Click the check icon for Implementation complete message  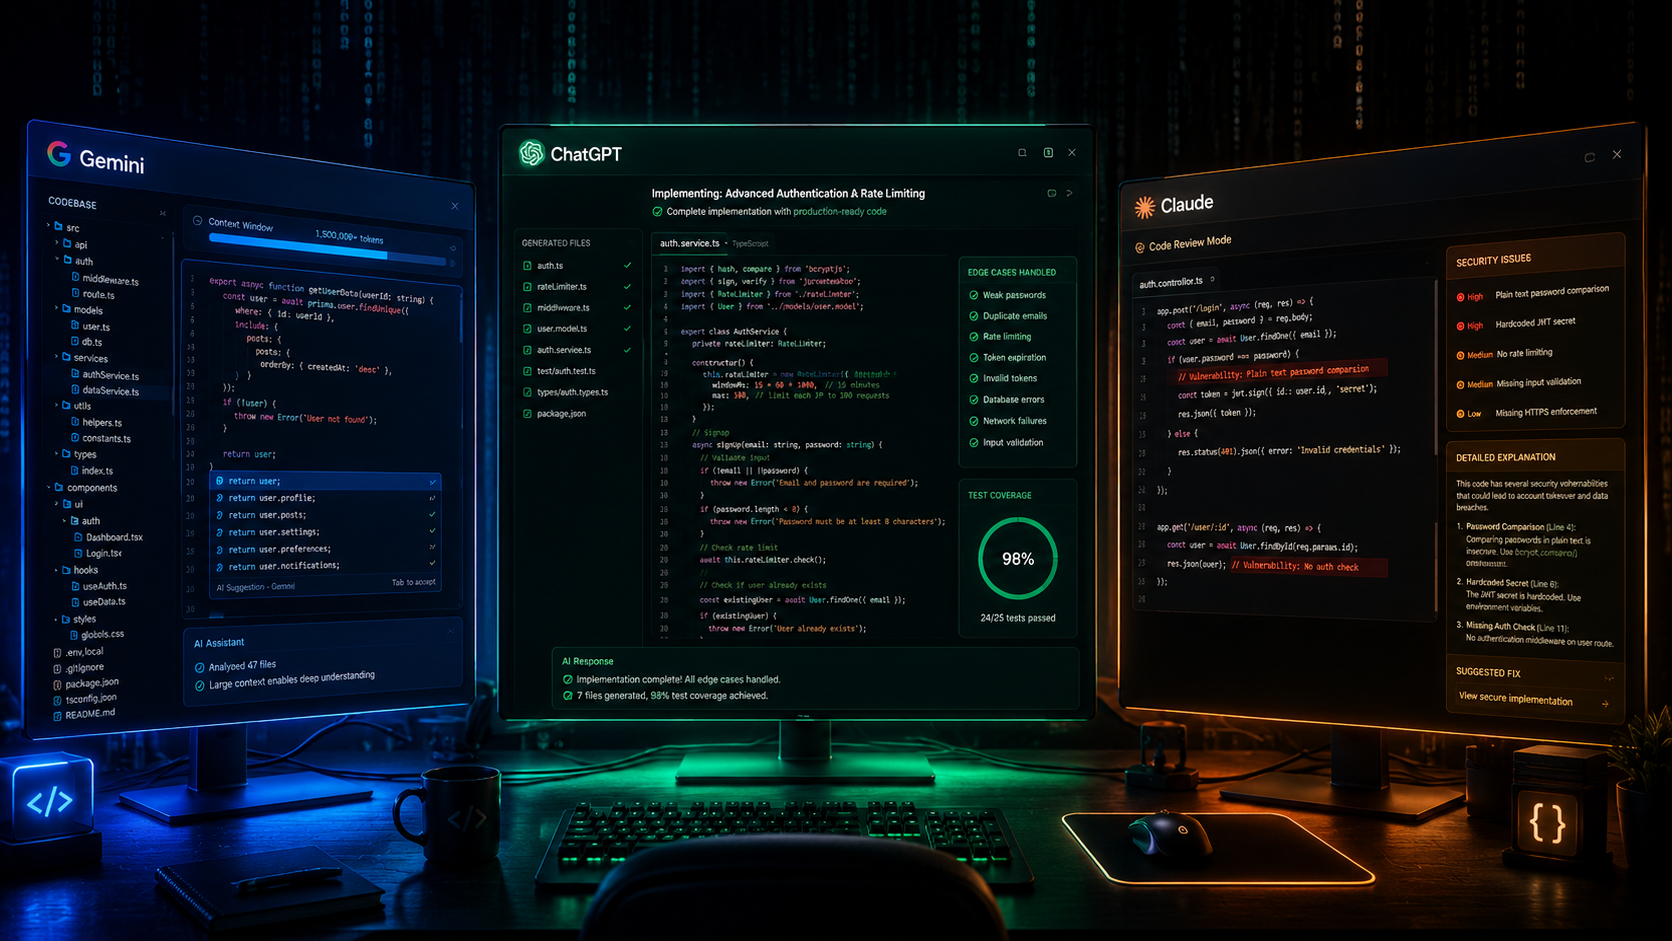(568, 680)
